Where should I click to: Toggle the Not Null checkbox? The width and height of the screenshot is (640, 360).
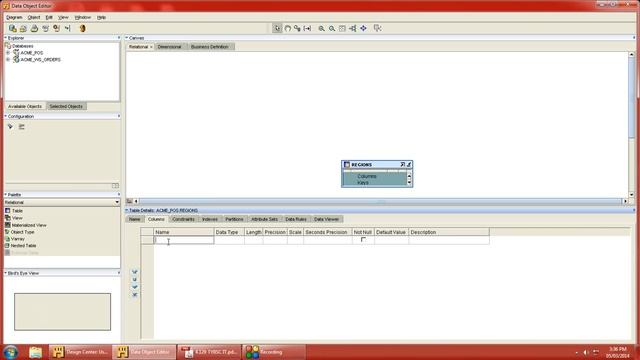(363, 240)
